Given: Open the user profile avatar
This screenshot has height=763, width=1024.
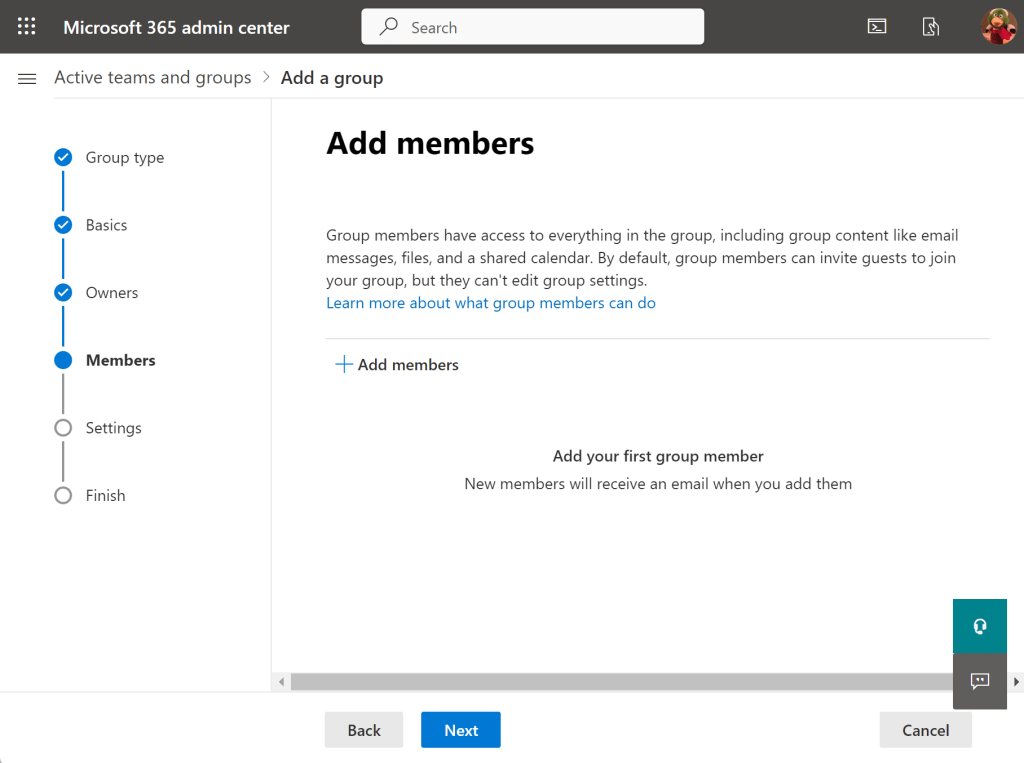Looking at the screenshot, I should tap(998, 27).
